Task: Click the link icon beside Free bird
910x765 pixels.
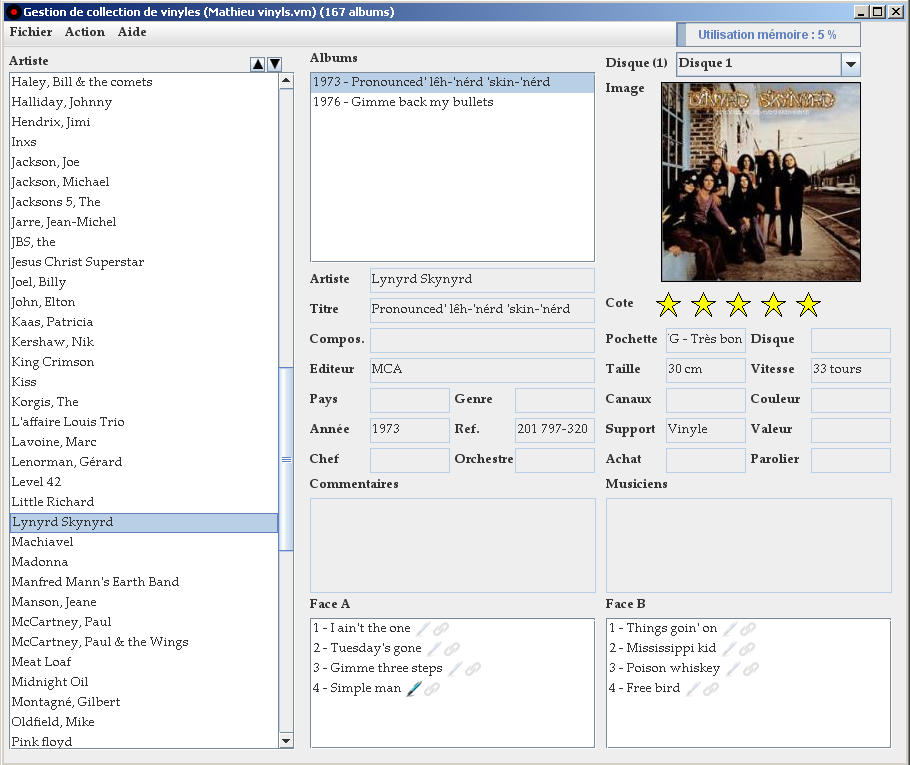Action: pyautogui.click(x=711, y=689)
